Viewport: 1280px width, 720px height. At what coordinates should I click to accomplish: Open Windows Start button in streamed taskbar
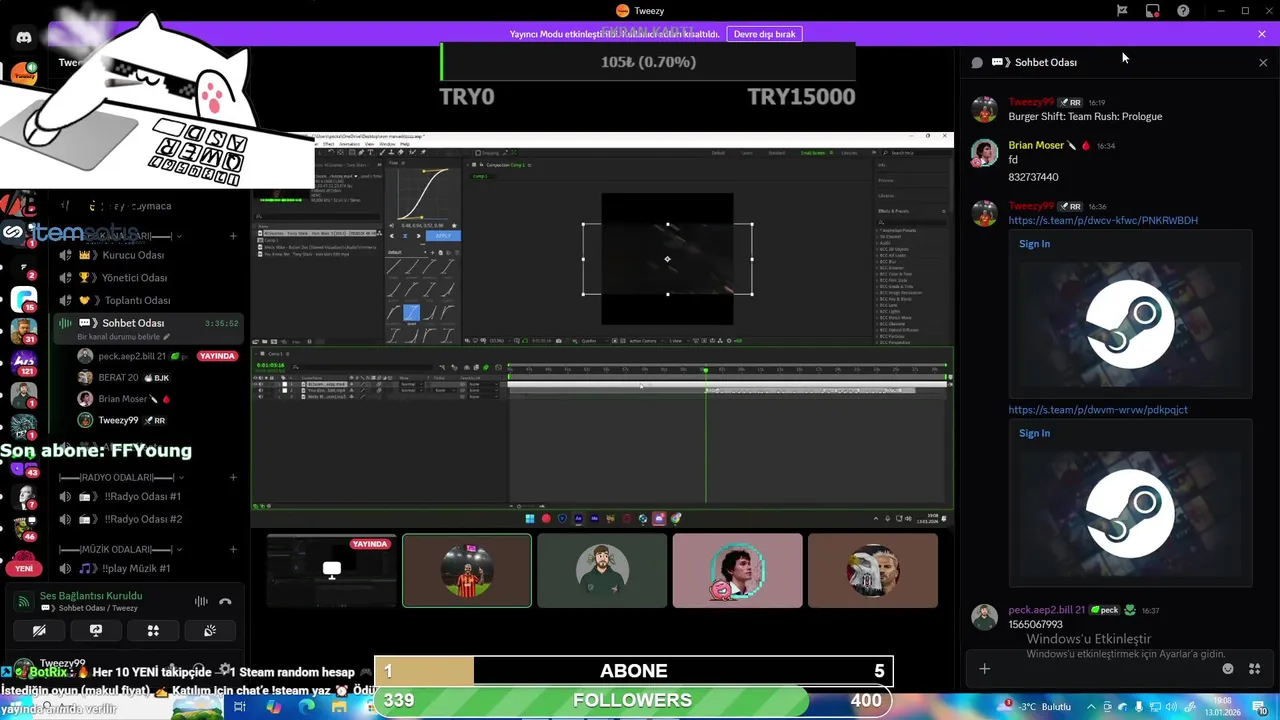530,518
